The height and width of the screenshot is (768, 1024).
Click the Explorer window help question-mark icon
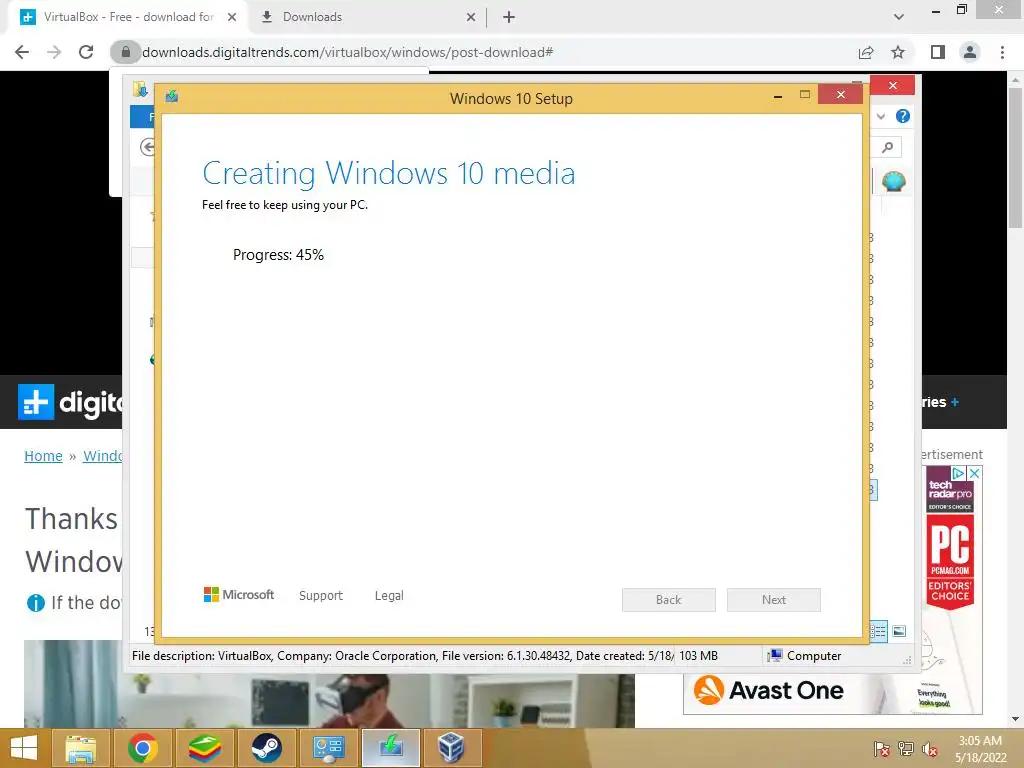tap(903, 116)
